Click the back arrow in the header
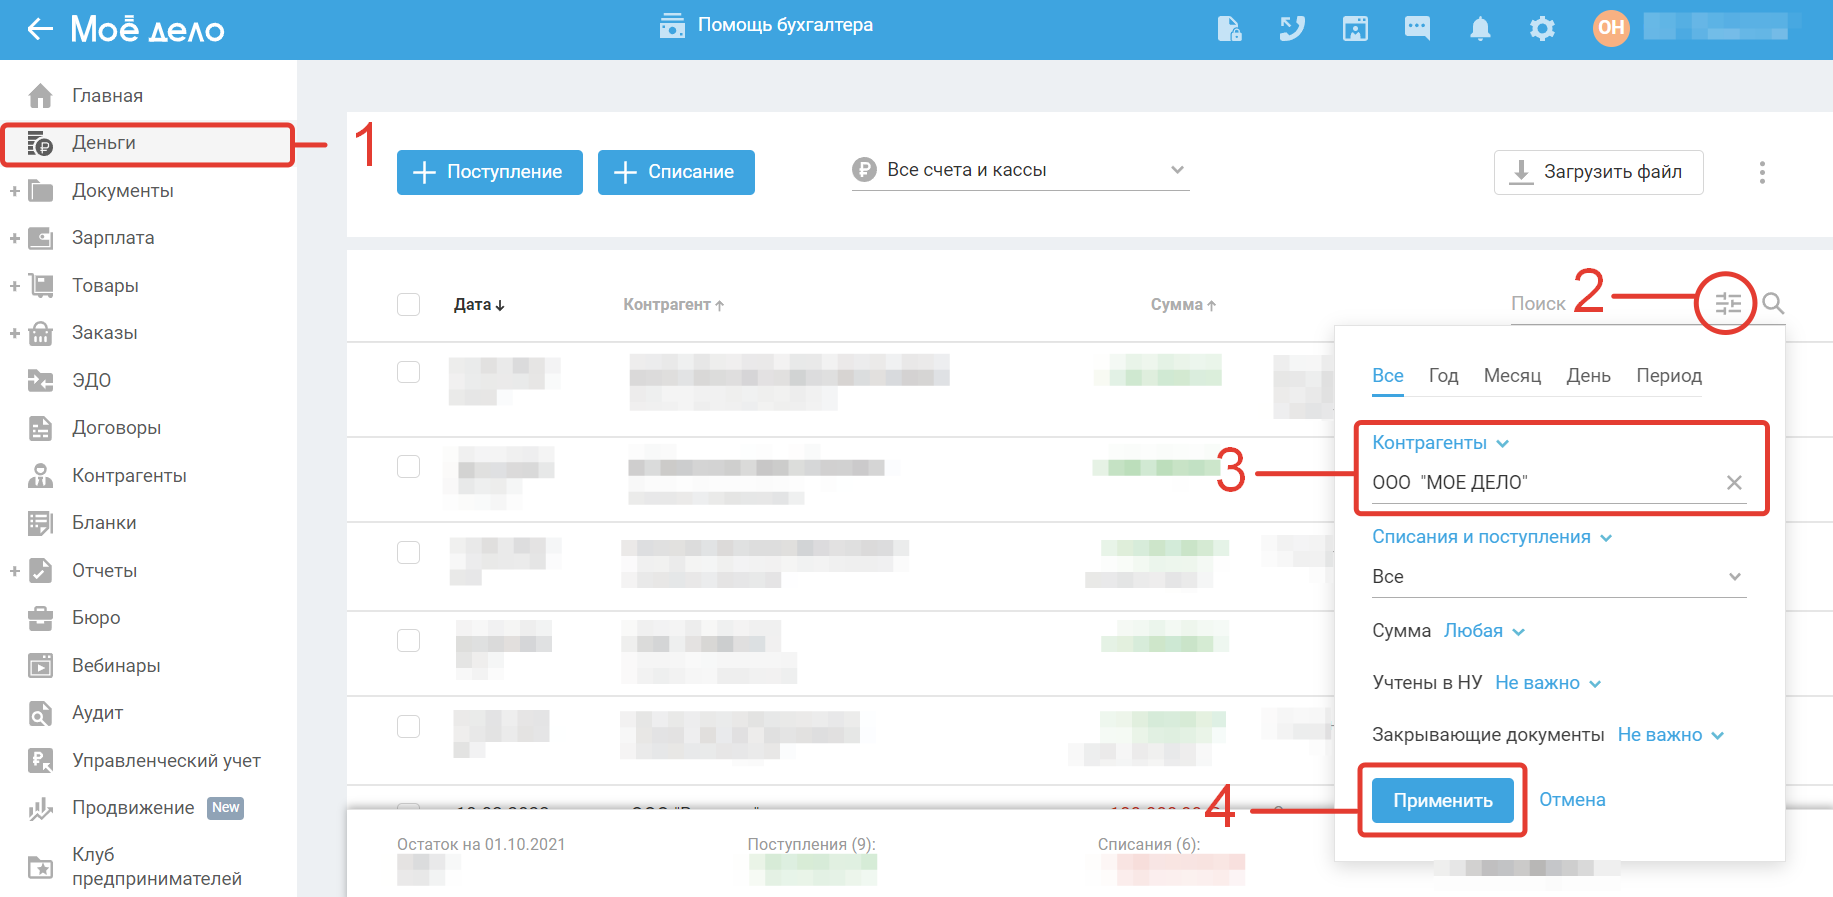1833x897 pixels. coord(40,29)
